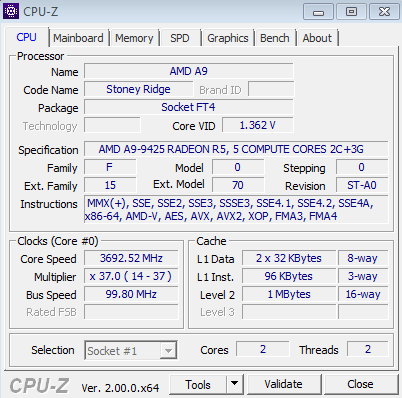Click the L1 Data 8-way value
The width and height of the screenshot is (402, 398).
click(363, 258)
